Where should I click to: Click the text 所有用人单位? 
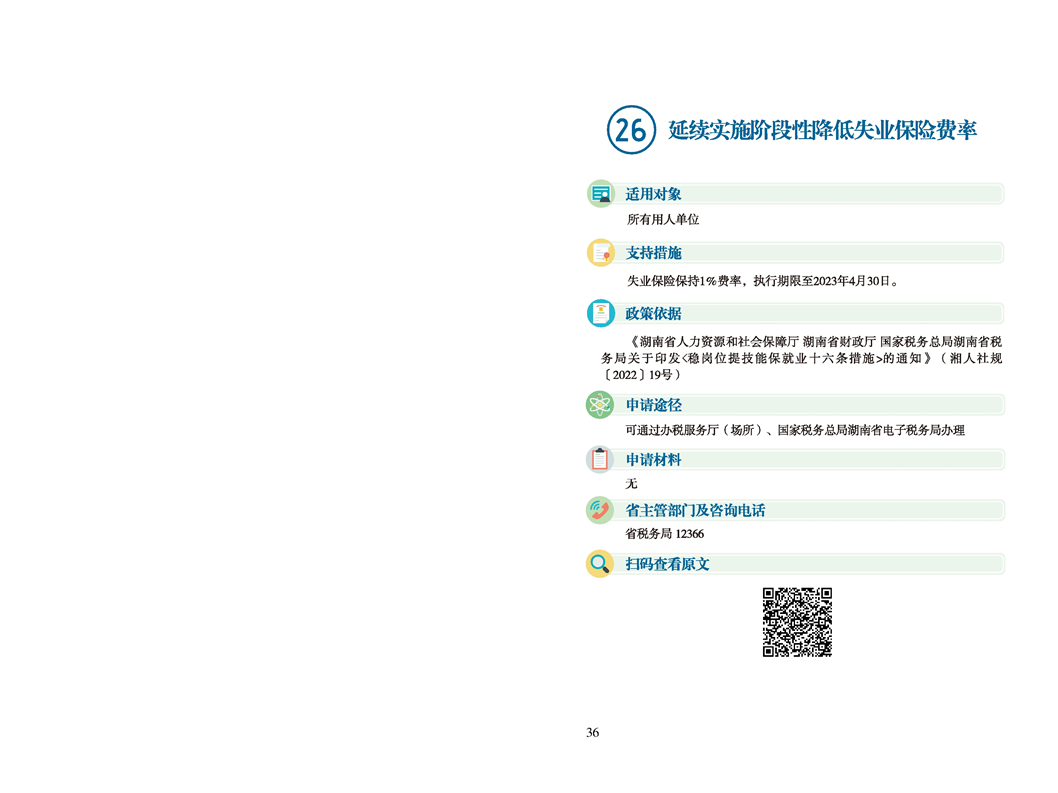click(663, 219)
